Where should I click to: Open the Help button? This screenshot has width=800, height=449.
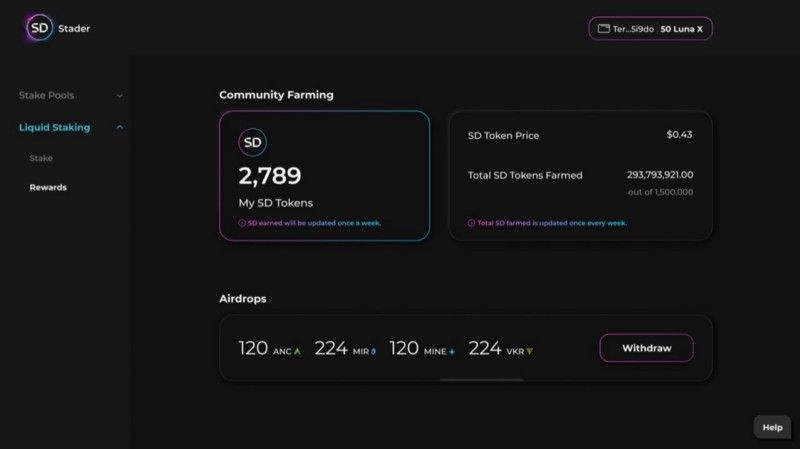pyautogui.click(x=772, y=428)
